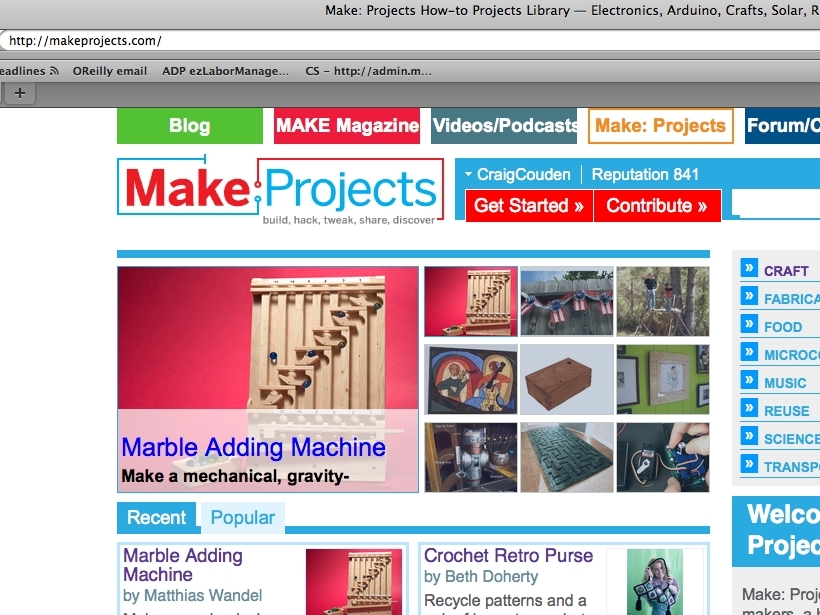Select the framed picture on green wall thumbnail
Viewport: 820px width, 615px height.
663,380
